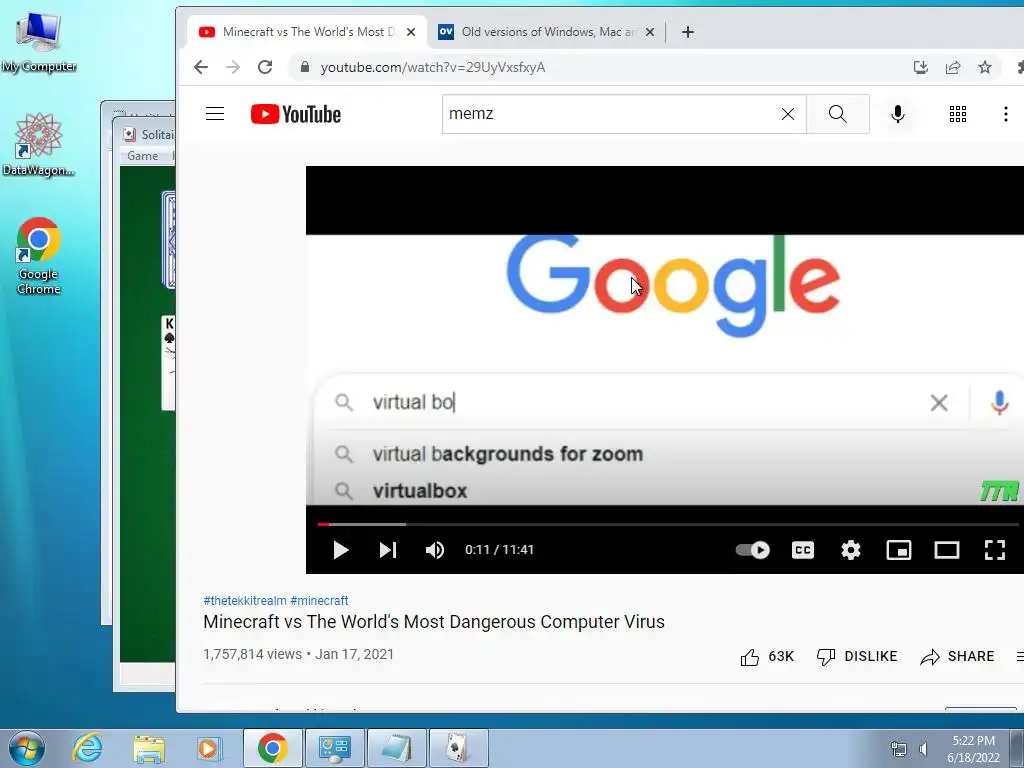
Task: Go forward in Chrome
Action: (233, 67)
